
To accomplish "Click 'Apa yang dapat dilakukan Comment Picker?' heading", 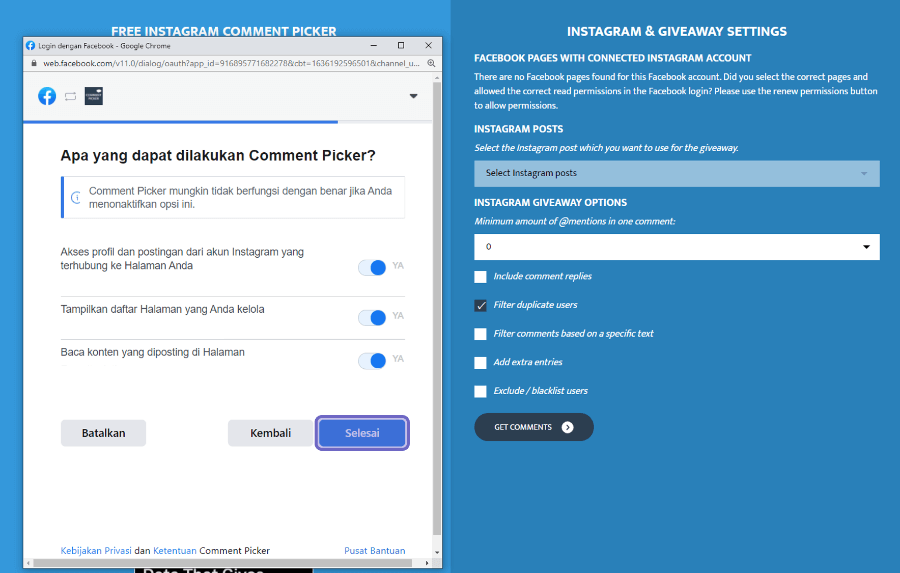I will (218, 156).
